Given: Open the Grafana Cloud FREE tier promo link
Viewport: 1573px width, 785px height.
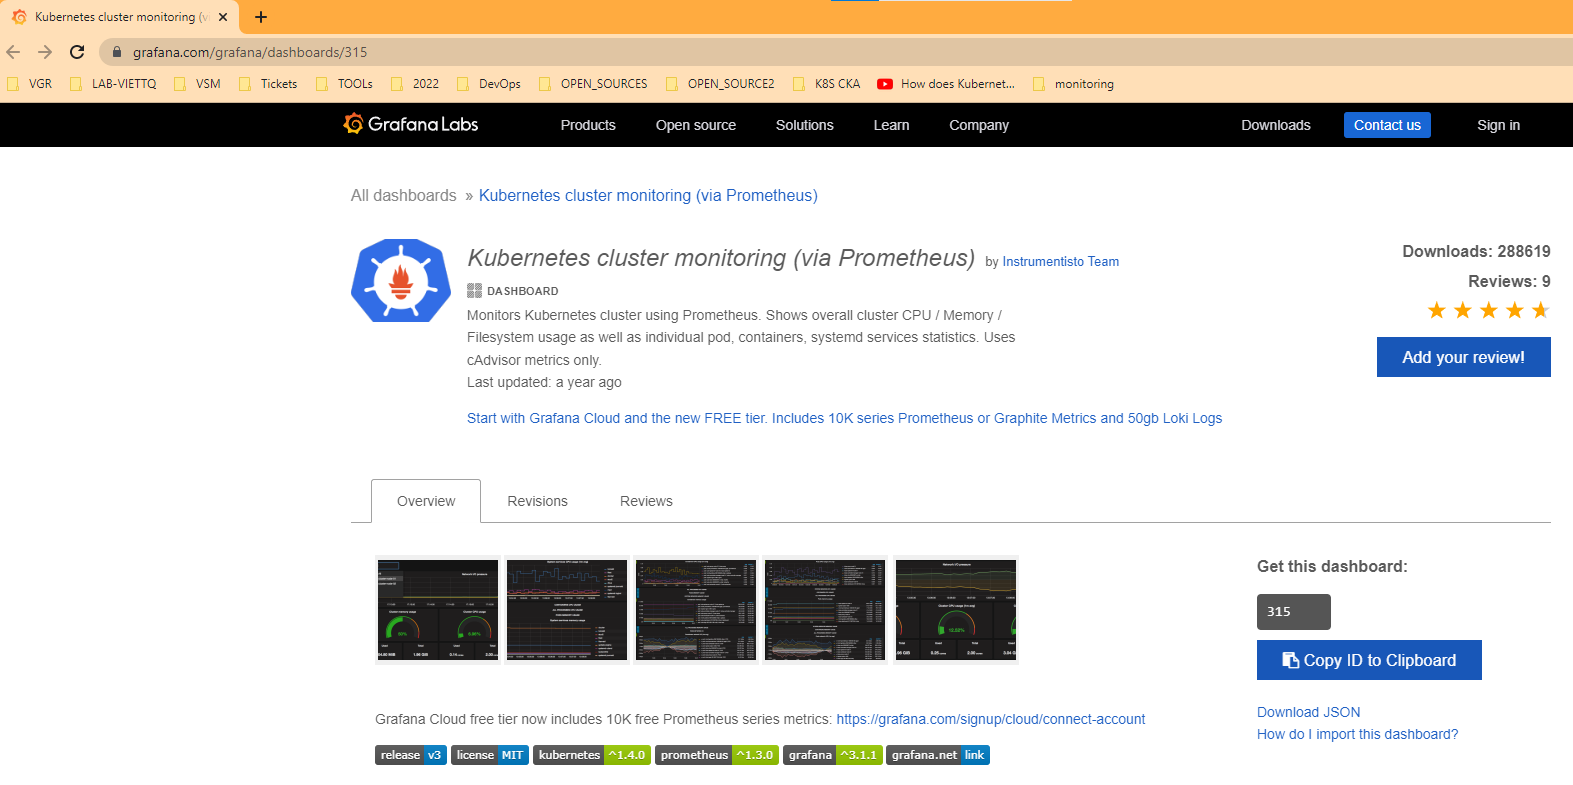Looking at the screenshot, I should pos(844,418).
